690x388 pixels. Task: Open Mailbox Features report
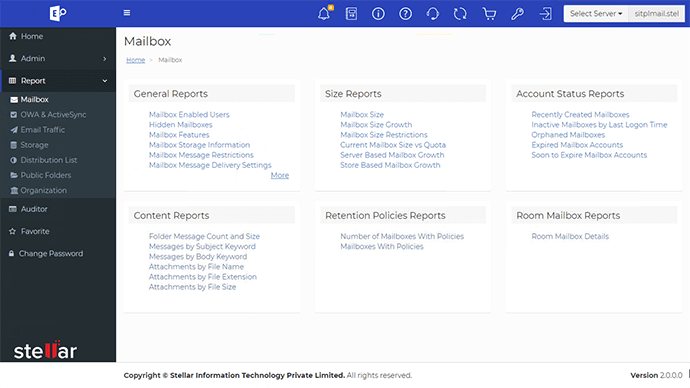179,135
